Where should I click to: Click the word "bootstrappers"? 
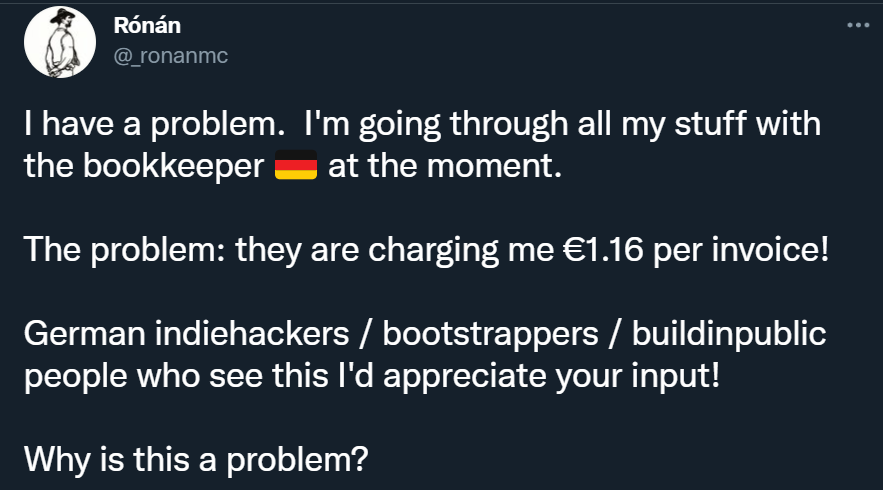point(490,335)
